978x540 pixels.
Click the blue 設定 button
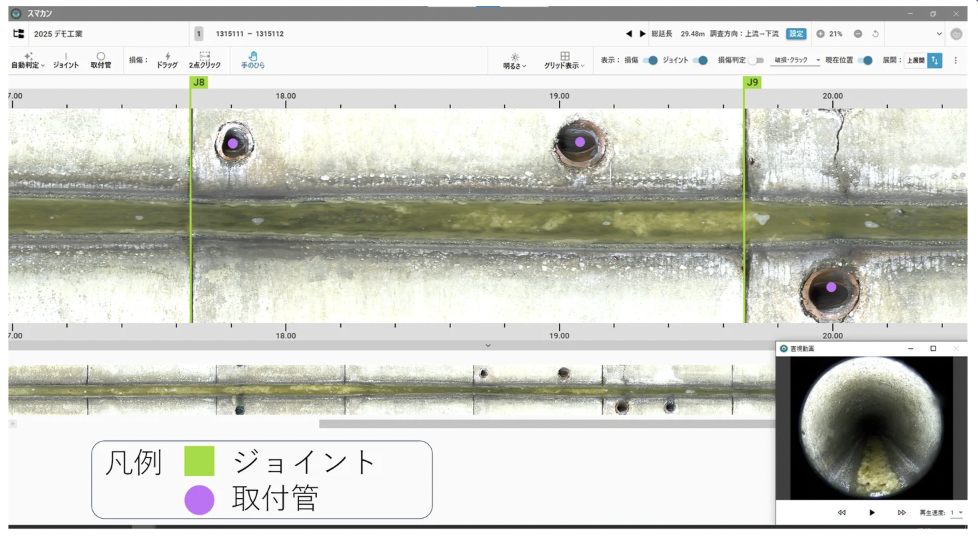796,34
